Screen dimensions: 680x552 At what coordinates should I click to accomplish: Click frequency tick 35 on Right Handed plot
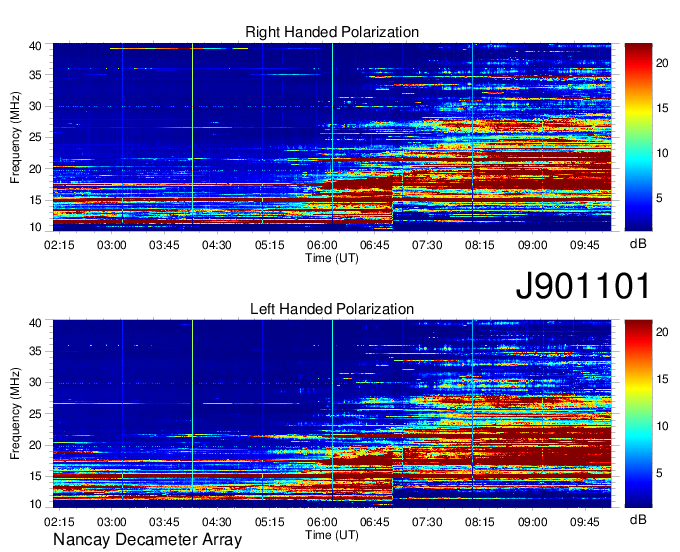point(35,75)
